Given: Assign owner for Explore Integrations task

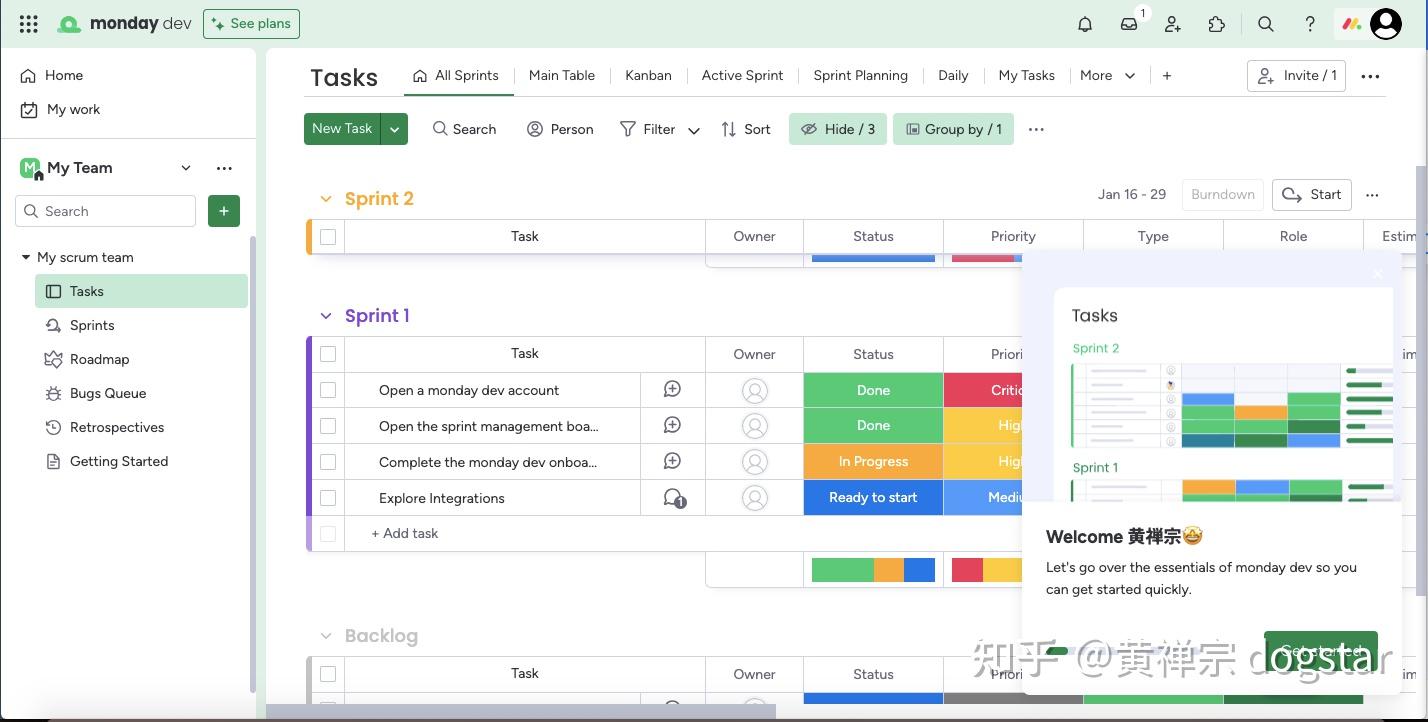Looking at the screenshot, I should pyautogui.click(x=755, y=498).
